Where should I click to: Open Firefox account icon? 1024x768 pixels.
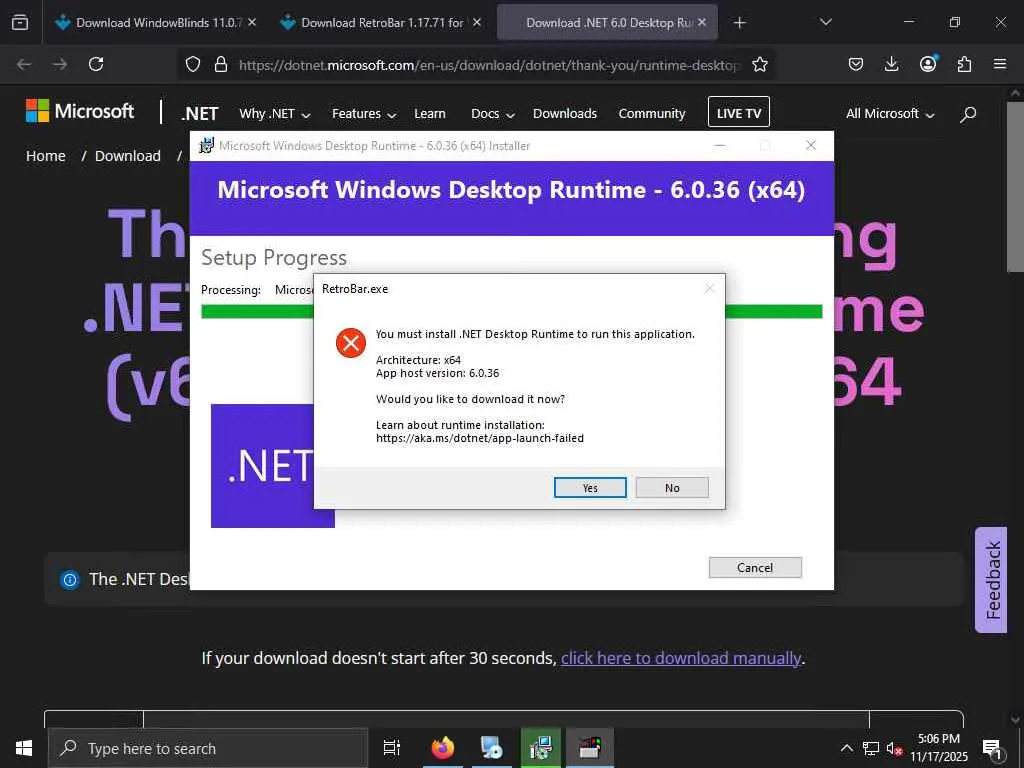click(928, 63)
